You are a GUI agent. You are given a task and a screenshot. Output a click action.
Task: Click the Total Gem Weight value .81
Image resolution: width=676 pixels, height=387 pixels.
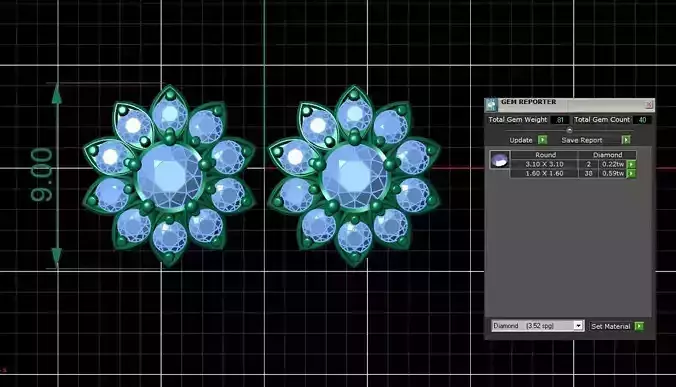tap(560, 120)
